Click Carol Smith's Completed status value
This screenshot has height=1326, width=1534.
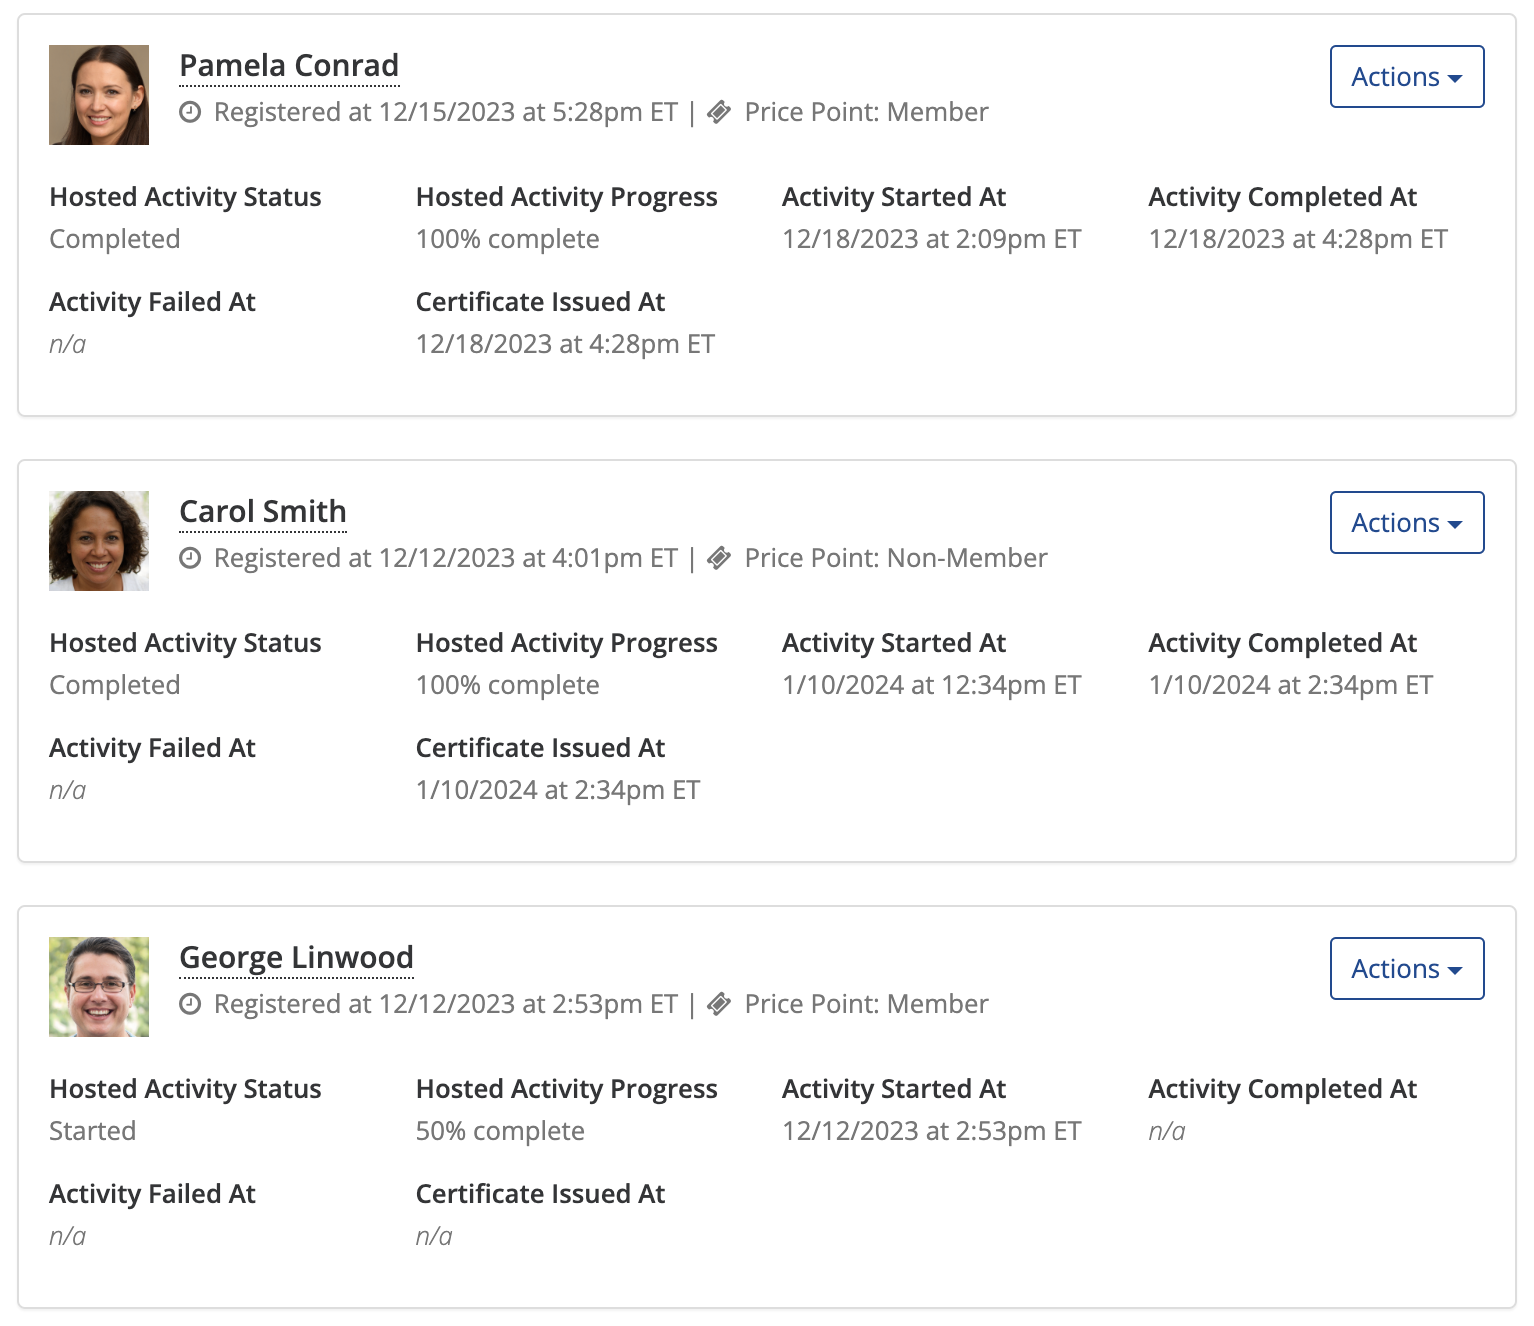click(x=115, y=685)
